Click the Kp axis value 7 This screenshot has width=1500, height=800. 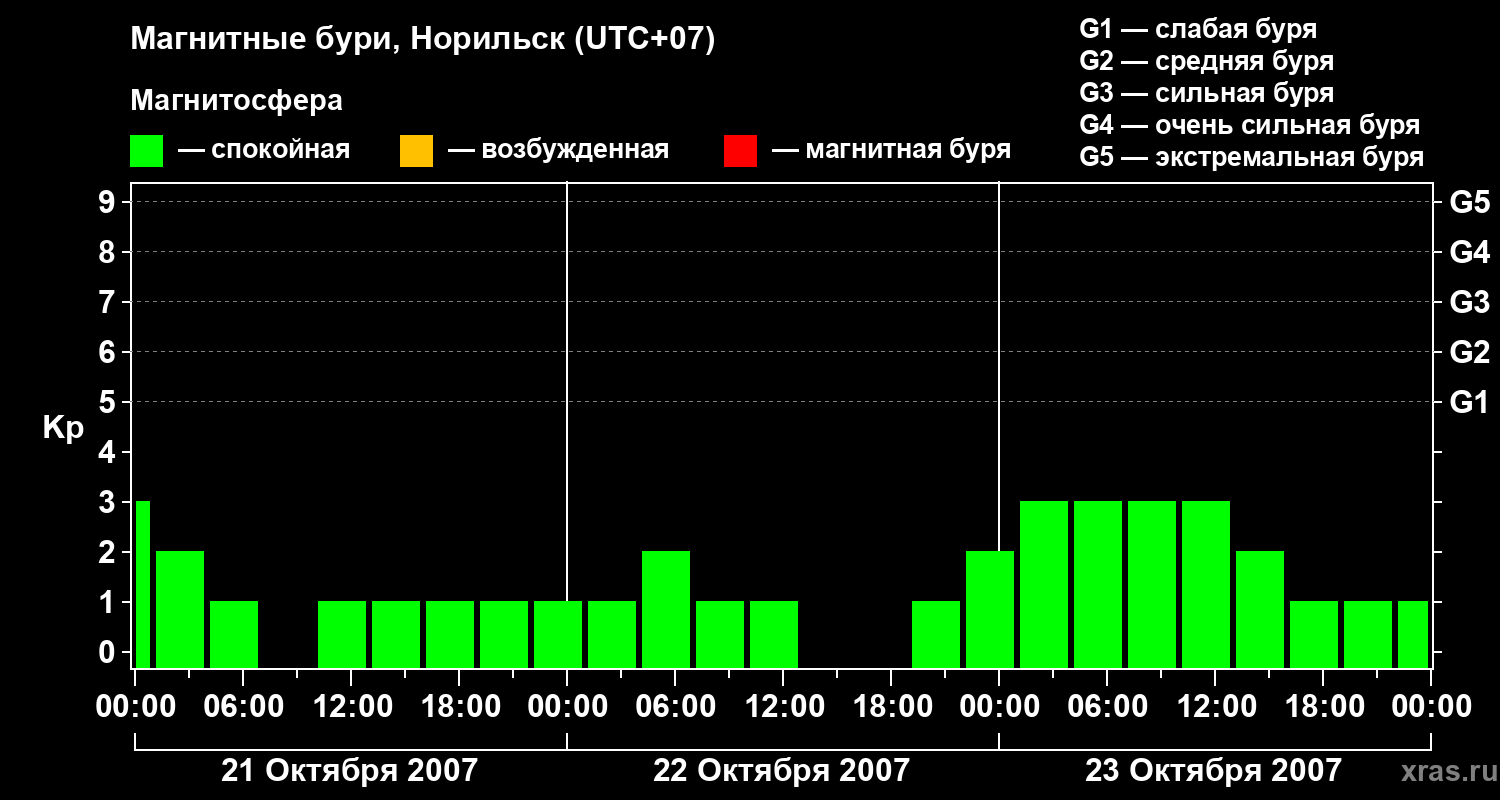(x=108, y=303)
